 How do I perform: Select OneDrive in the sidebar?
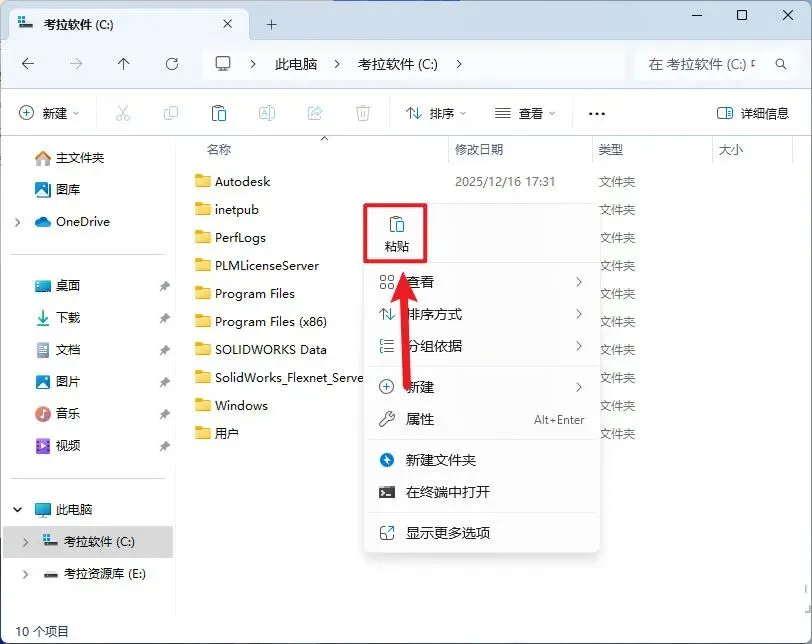(x=72, y=222)
